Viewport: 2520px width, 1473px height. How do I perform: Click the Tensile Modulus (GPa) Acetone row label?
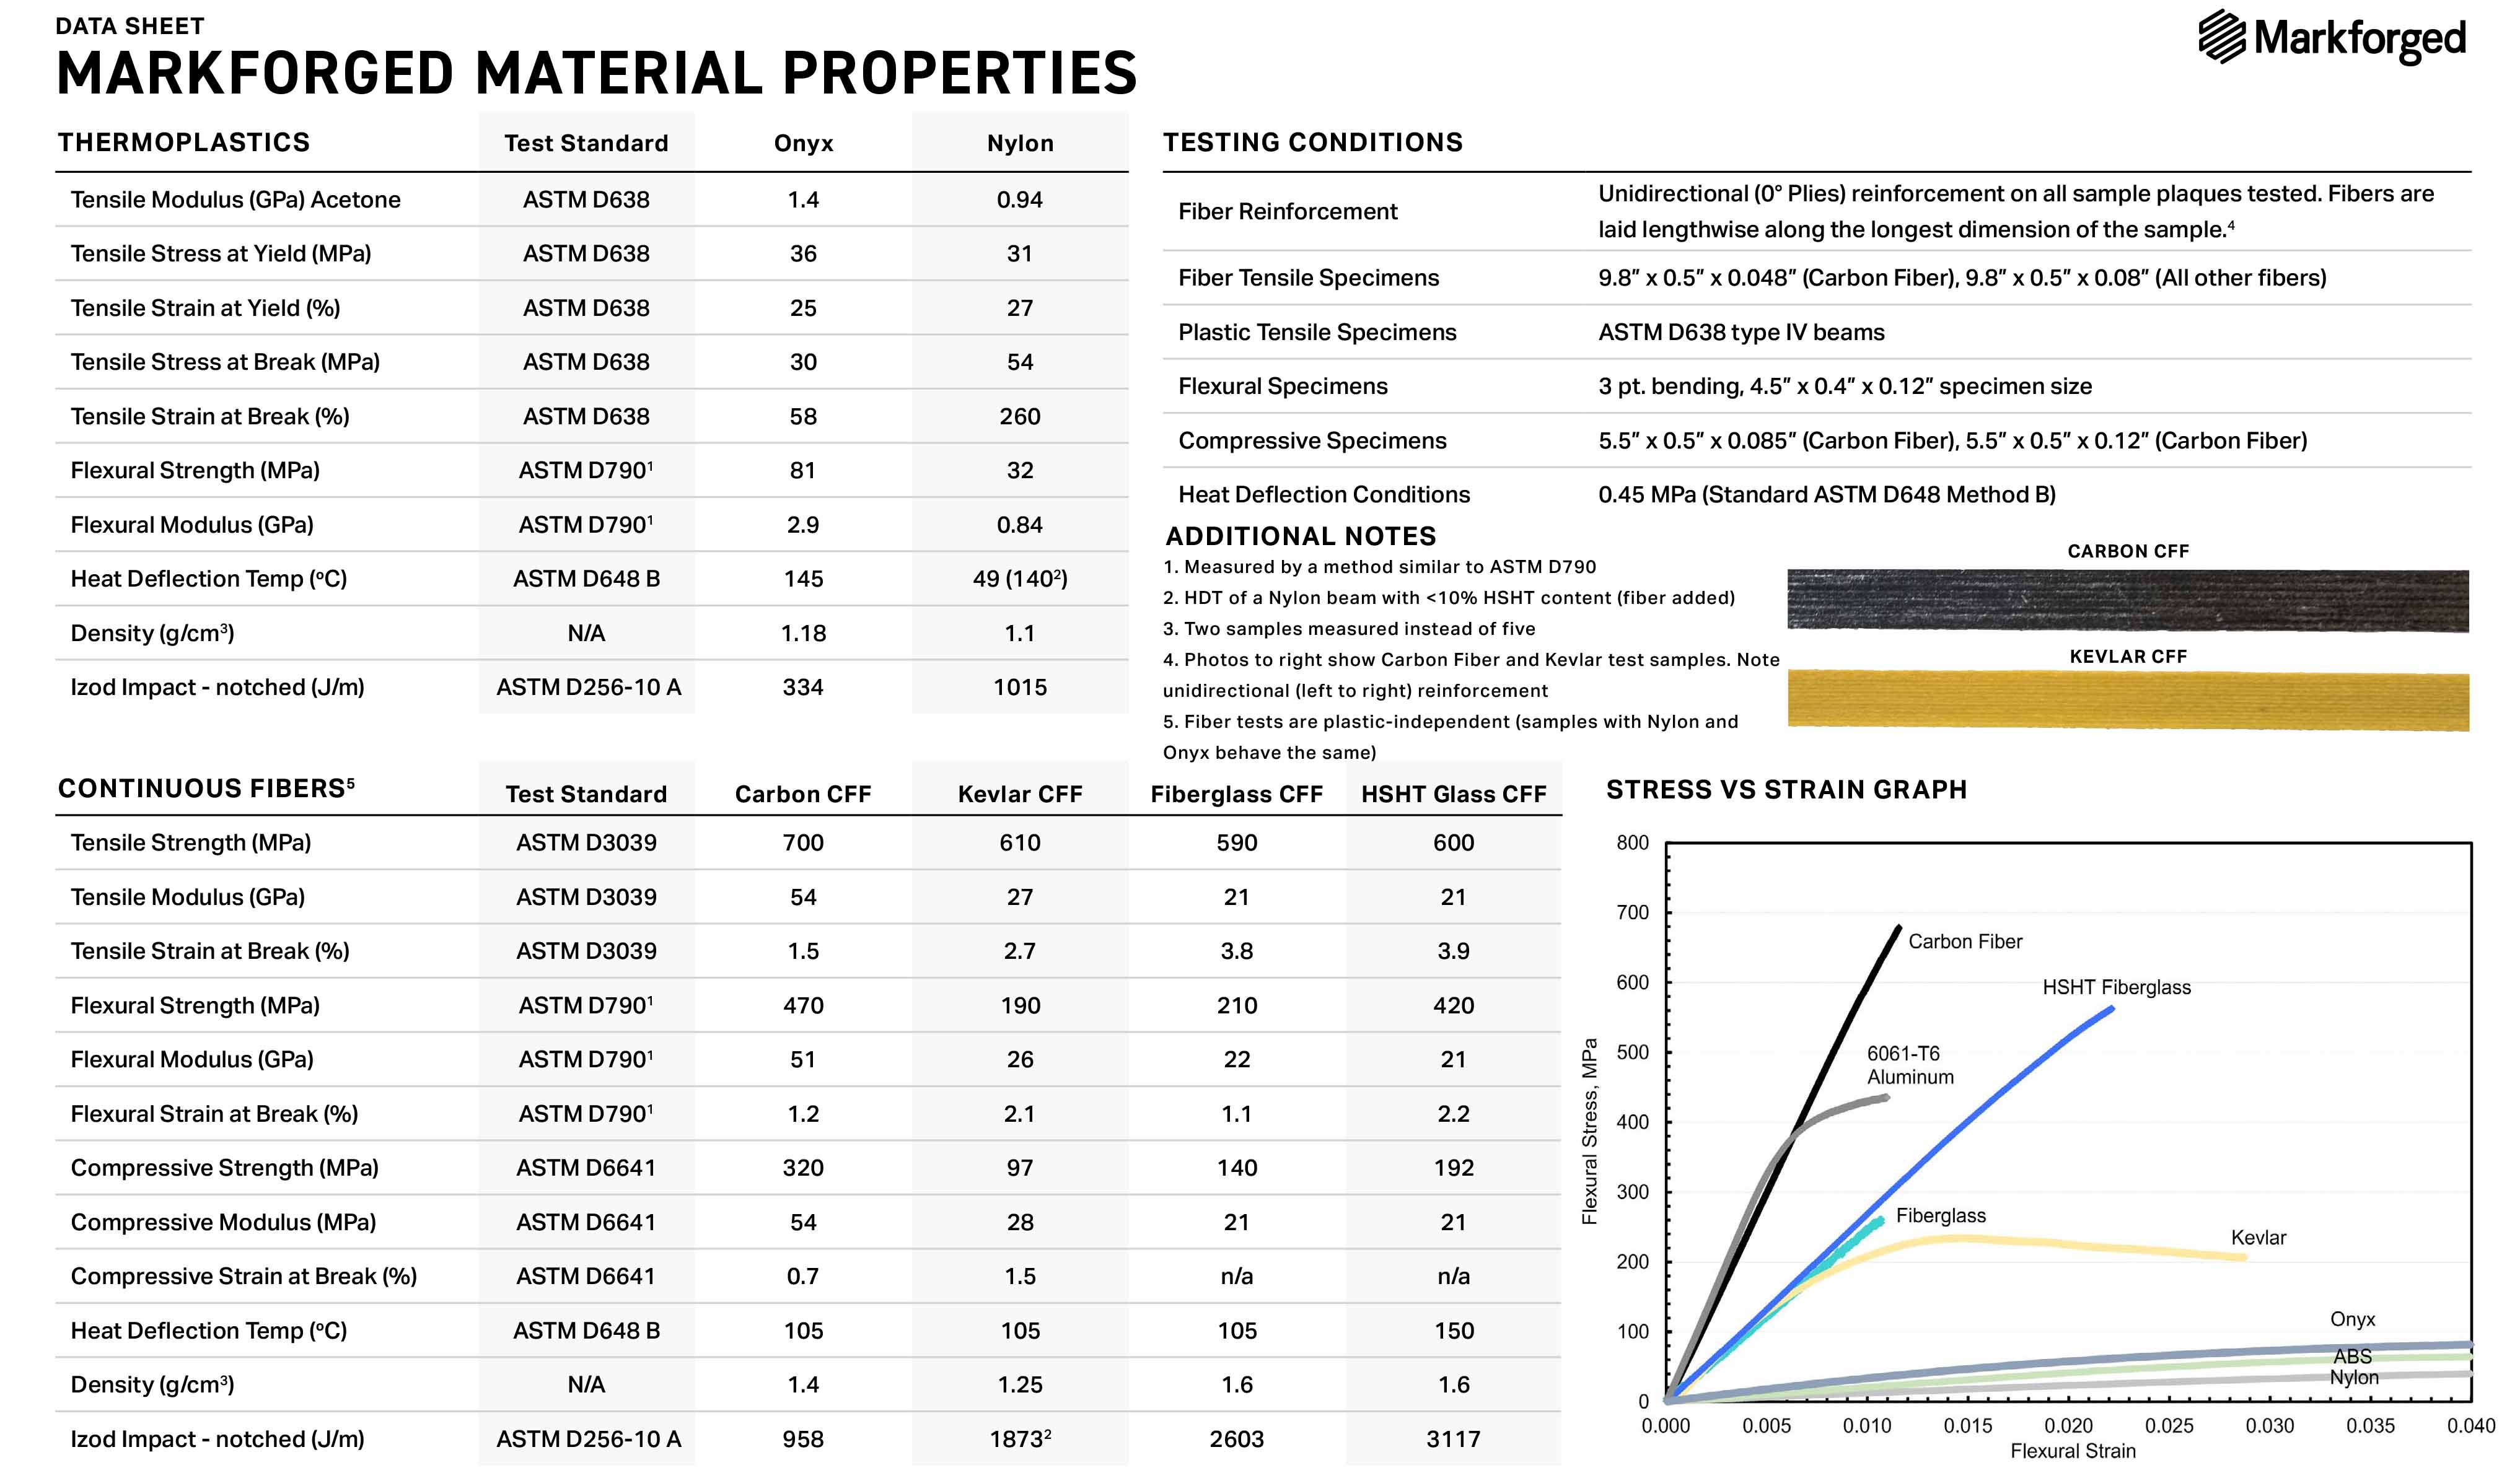235,199
